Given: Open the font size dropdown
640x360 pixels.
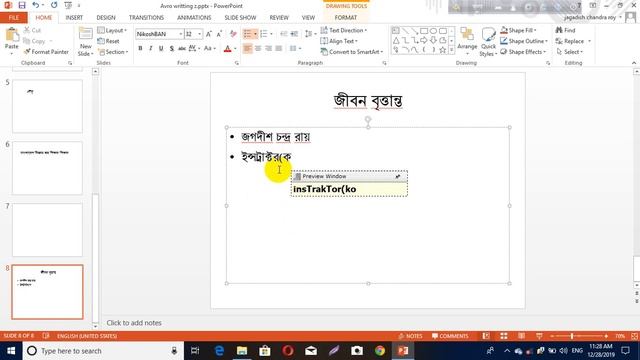Looking at the screenshot, I should pyautogui.click(x=199, y=34).
